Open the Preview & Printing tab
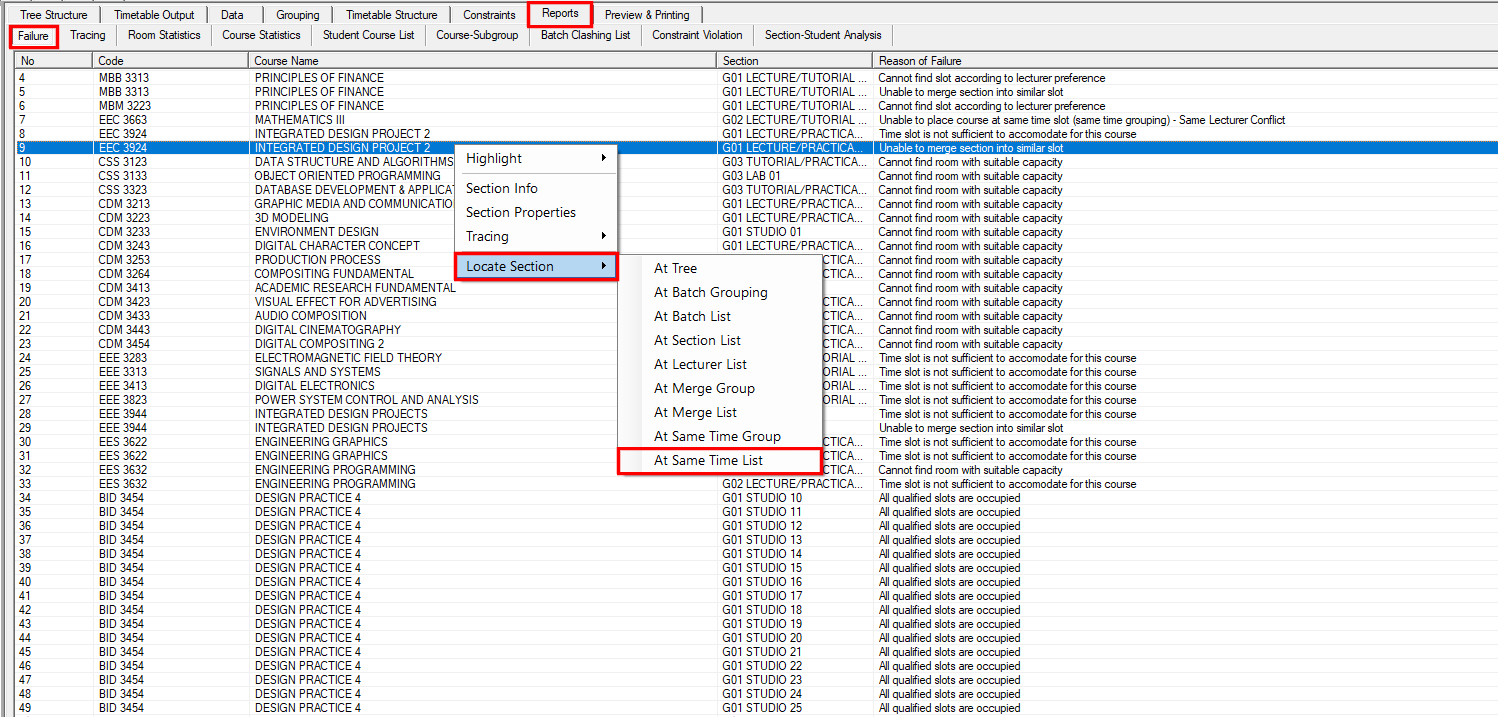1498x717 pixels. (x=647, y=15)
